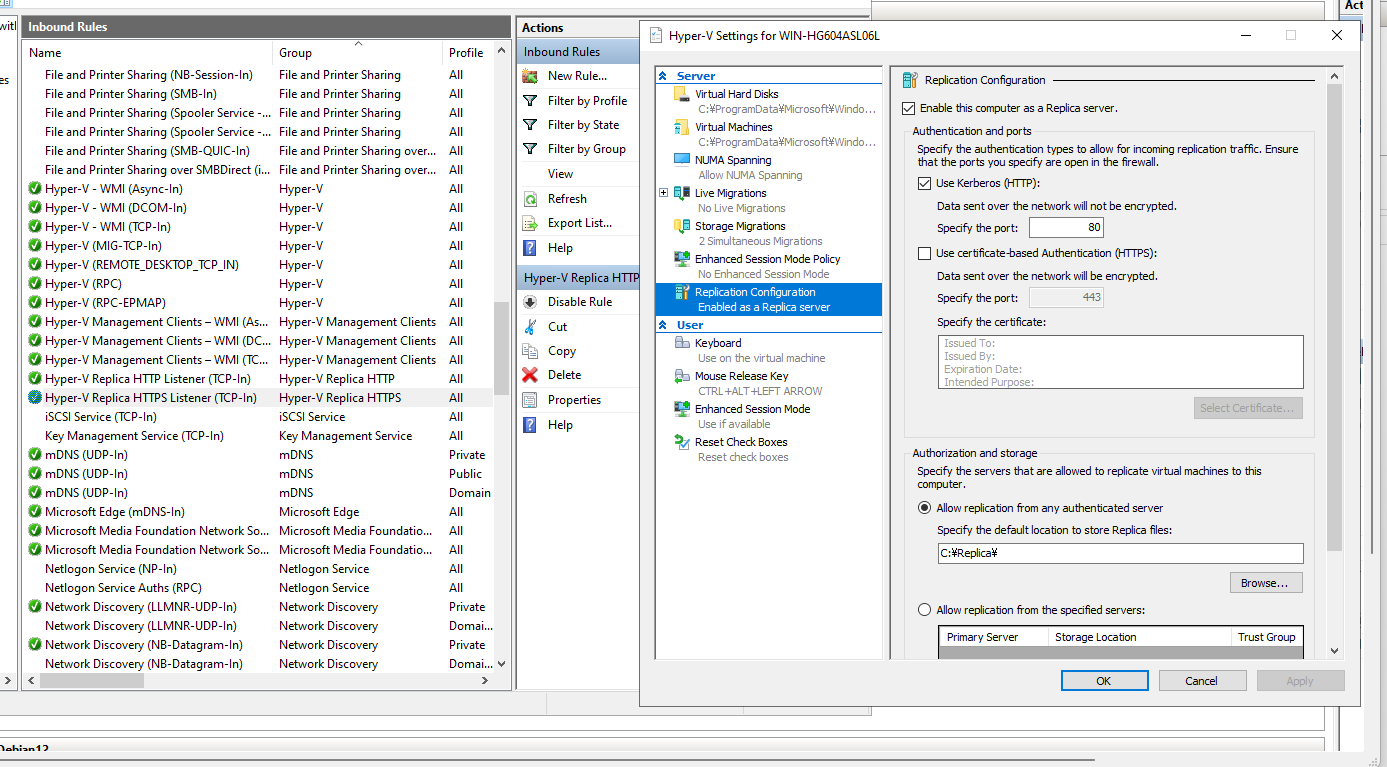This screenshot has height=767, width=1387.
Task: Click OK in Hyper-V Settings
Action: click(x=1104, y=681)
